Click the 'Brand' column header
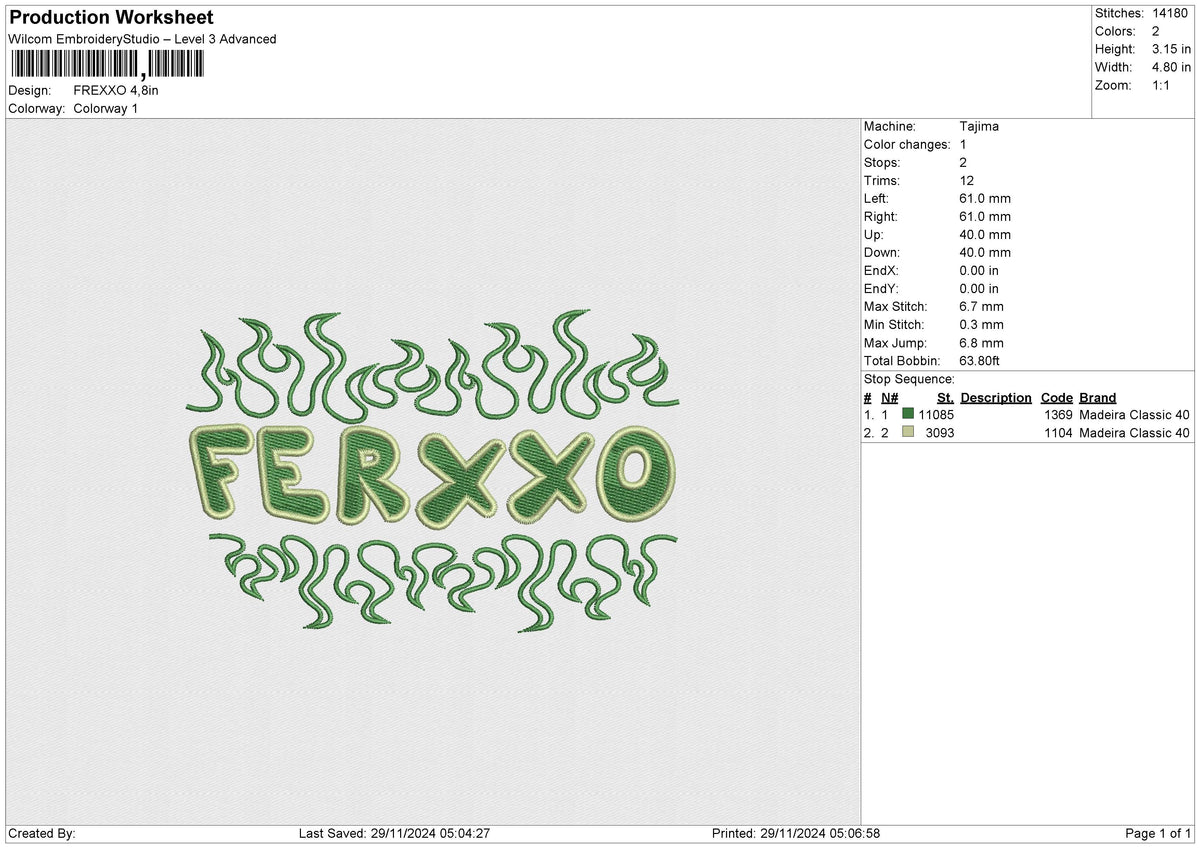 [x=1098, y=397]
